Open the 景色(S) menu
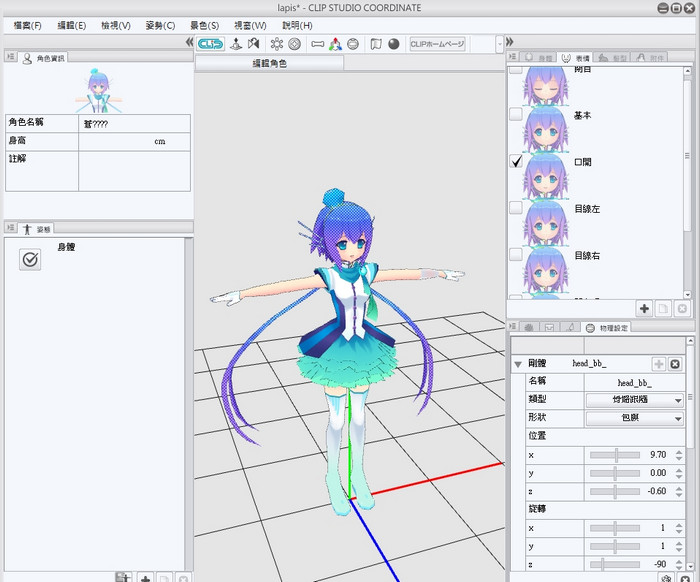 tap(204, 25)
